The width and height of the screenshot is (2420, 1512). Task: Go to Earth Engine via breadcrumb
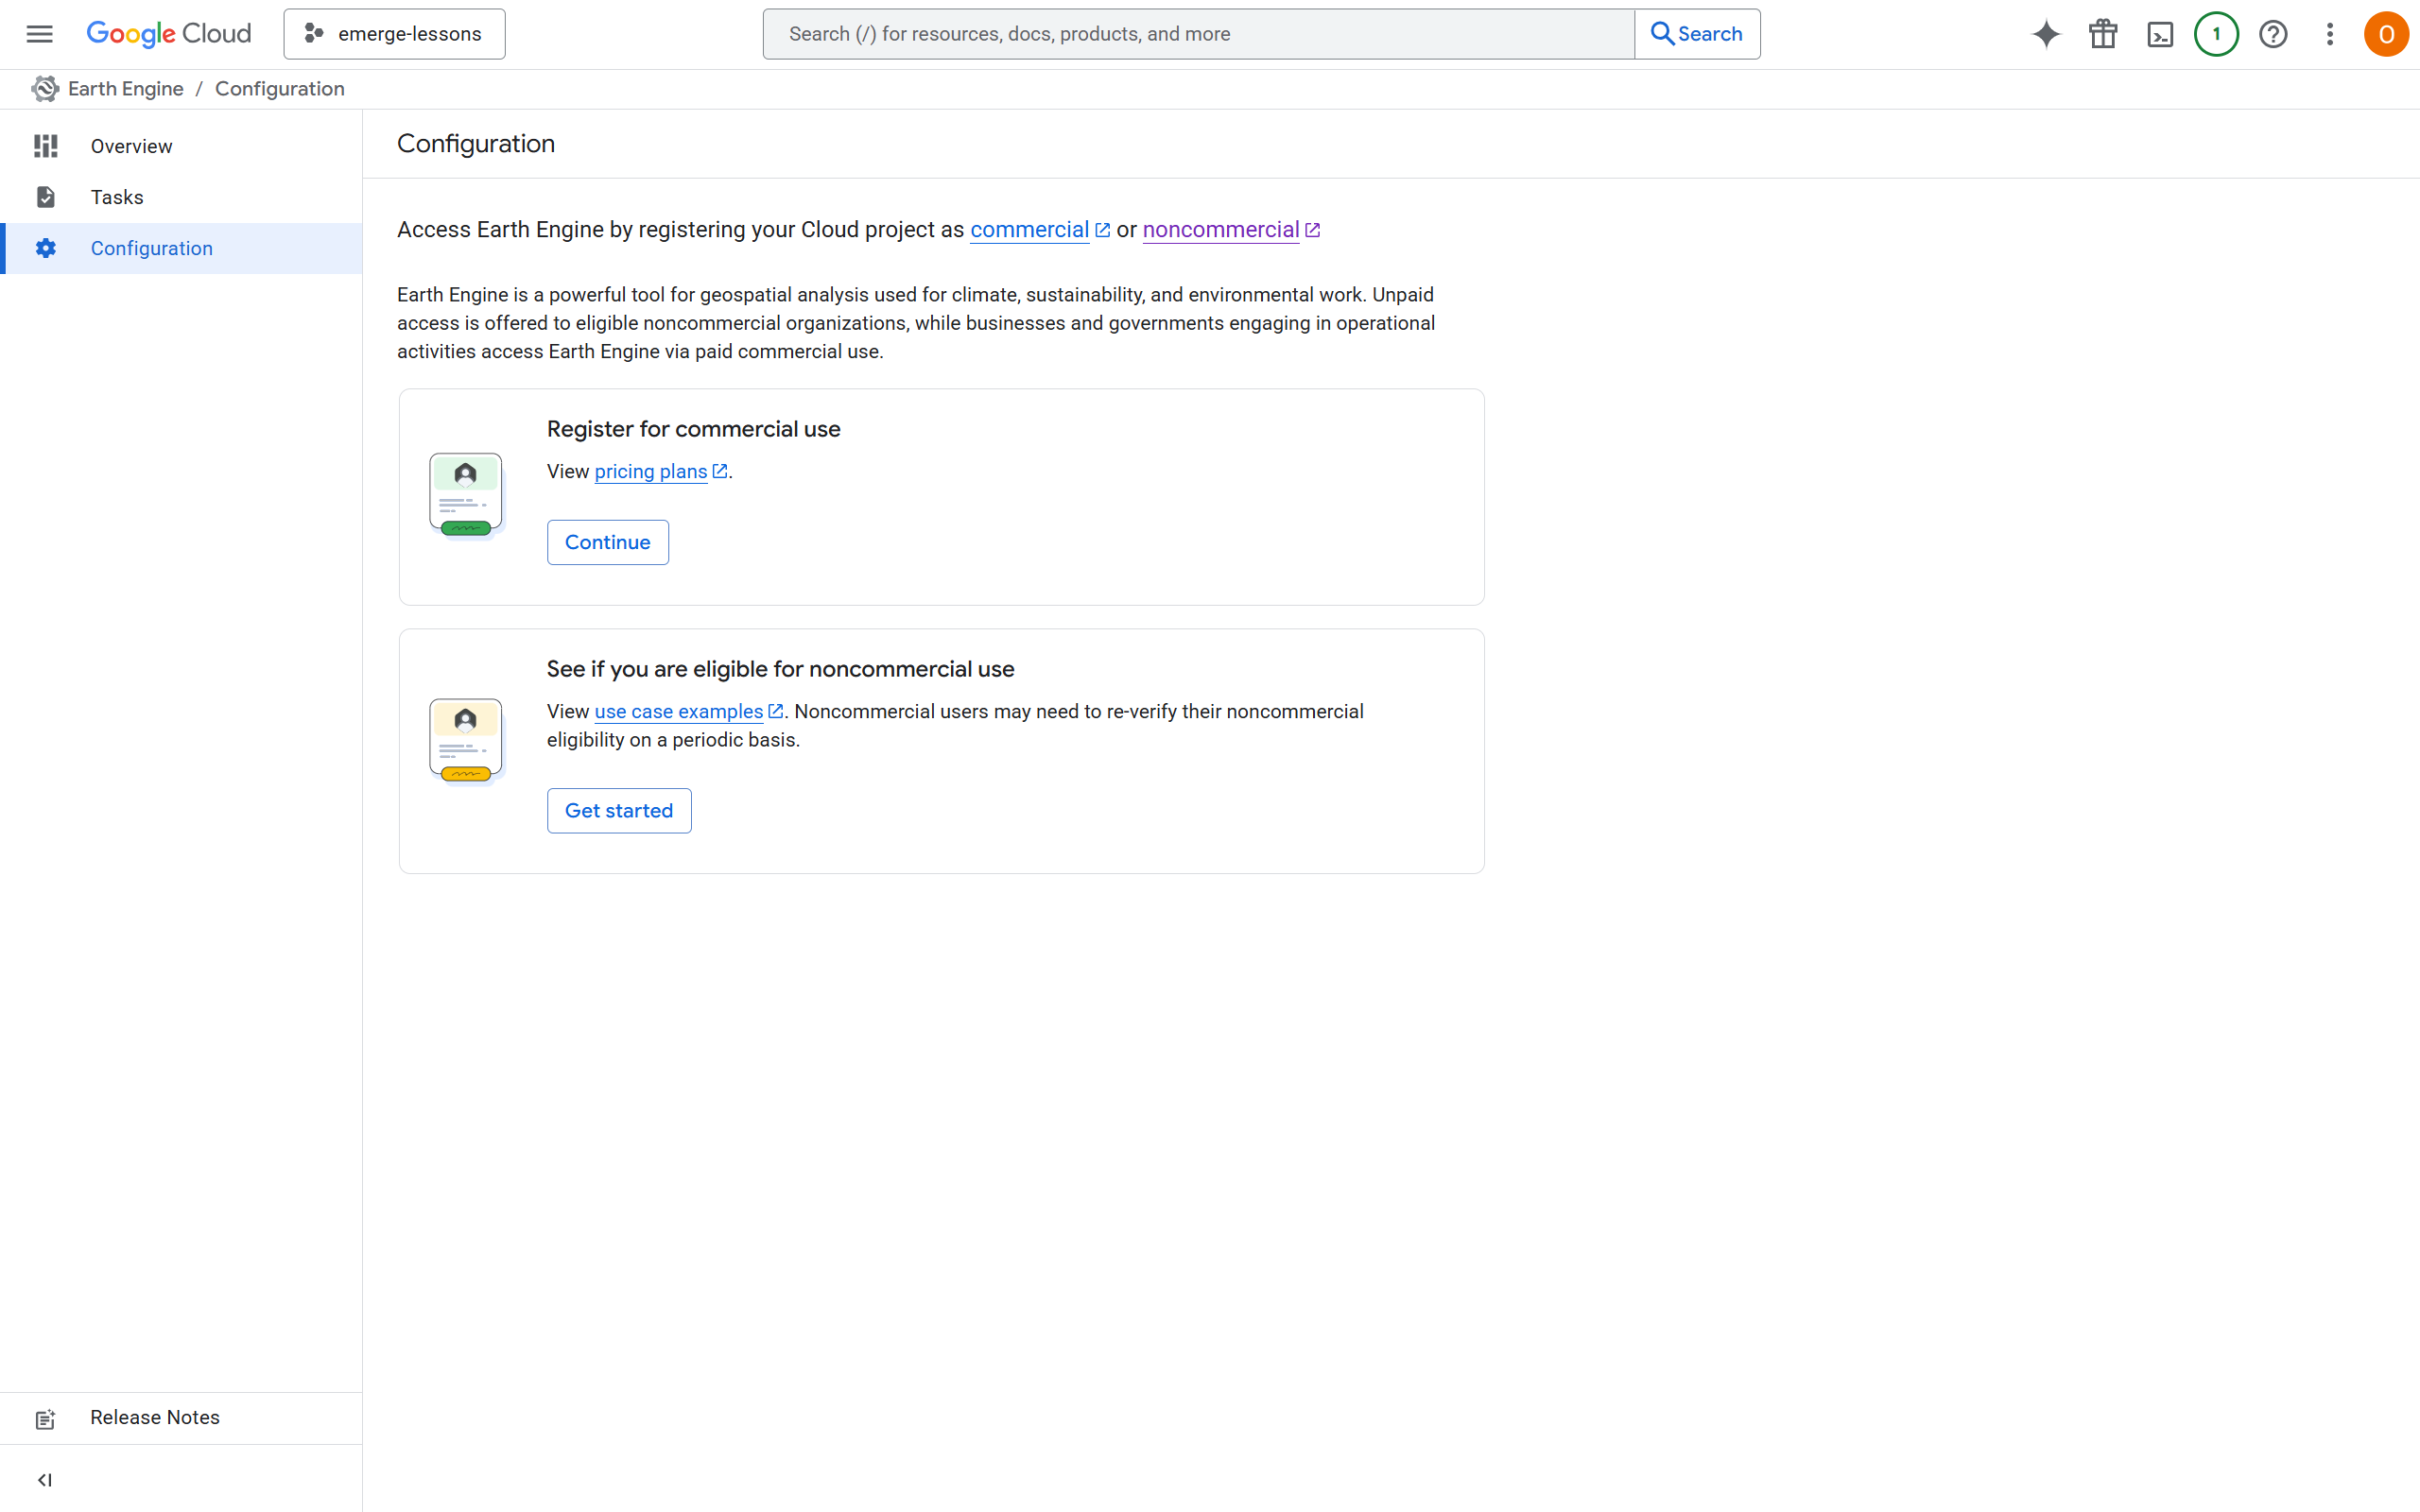point(125,88)
